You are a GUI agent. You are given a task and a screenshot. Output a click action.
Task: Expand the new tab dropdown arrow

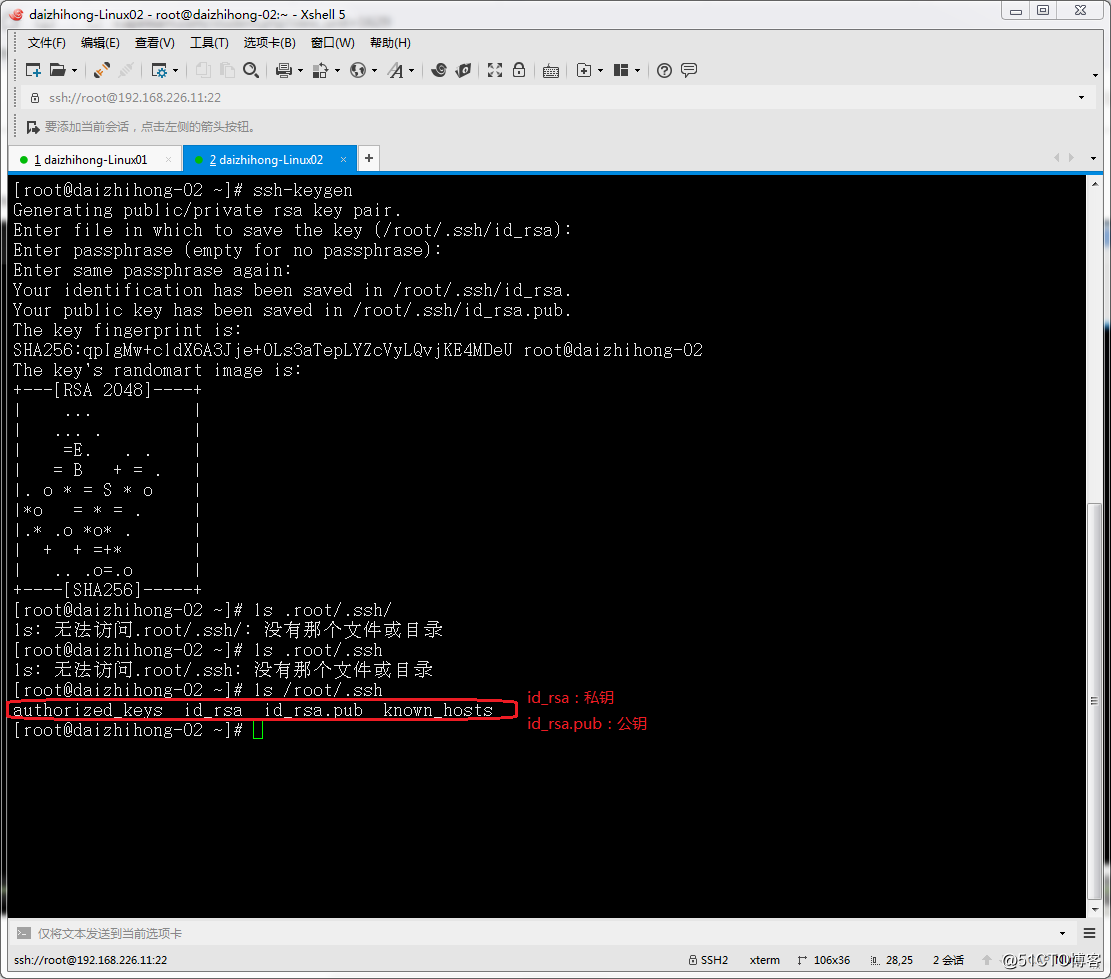click(x=601, y=71)
